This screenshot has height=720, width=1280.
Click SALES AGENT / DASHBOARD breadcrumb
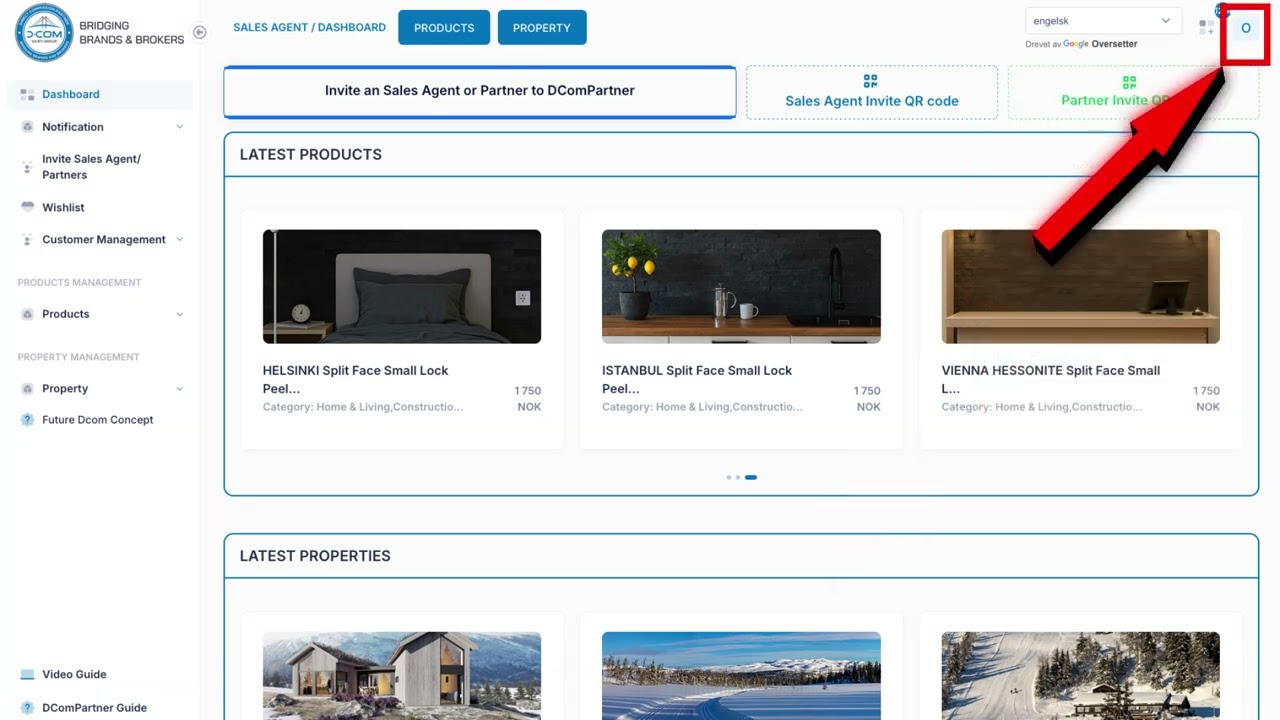pyautogui.click(x=309, y=28)
